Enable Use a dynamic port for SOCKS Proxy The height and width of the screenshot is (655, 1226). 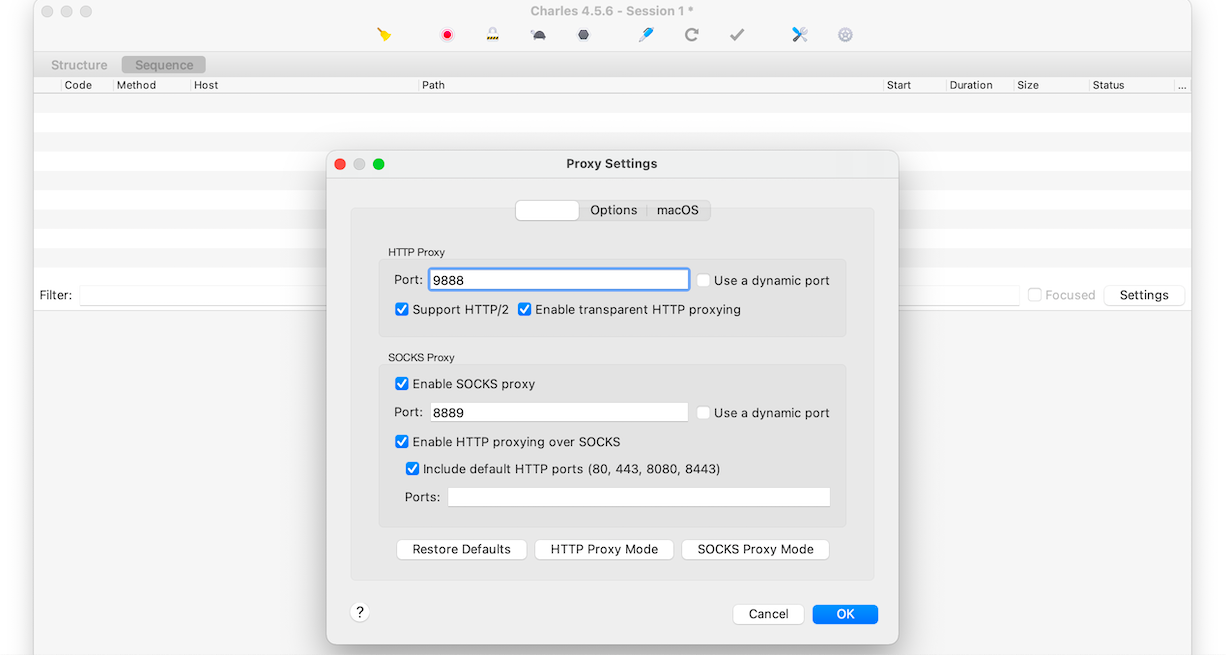704,413
